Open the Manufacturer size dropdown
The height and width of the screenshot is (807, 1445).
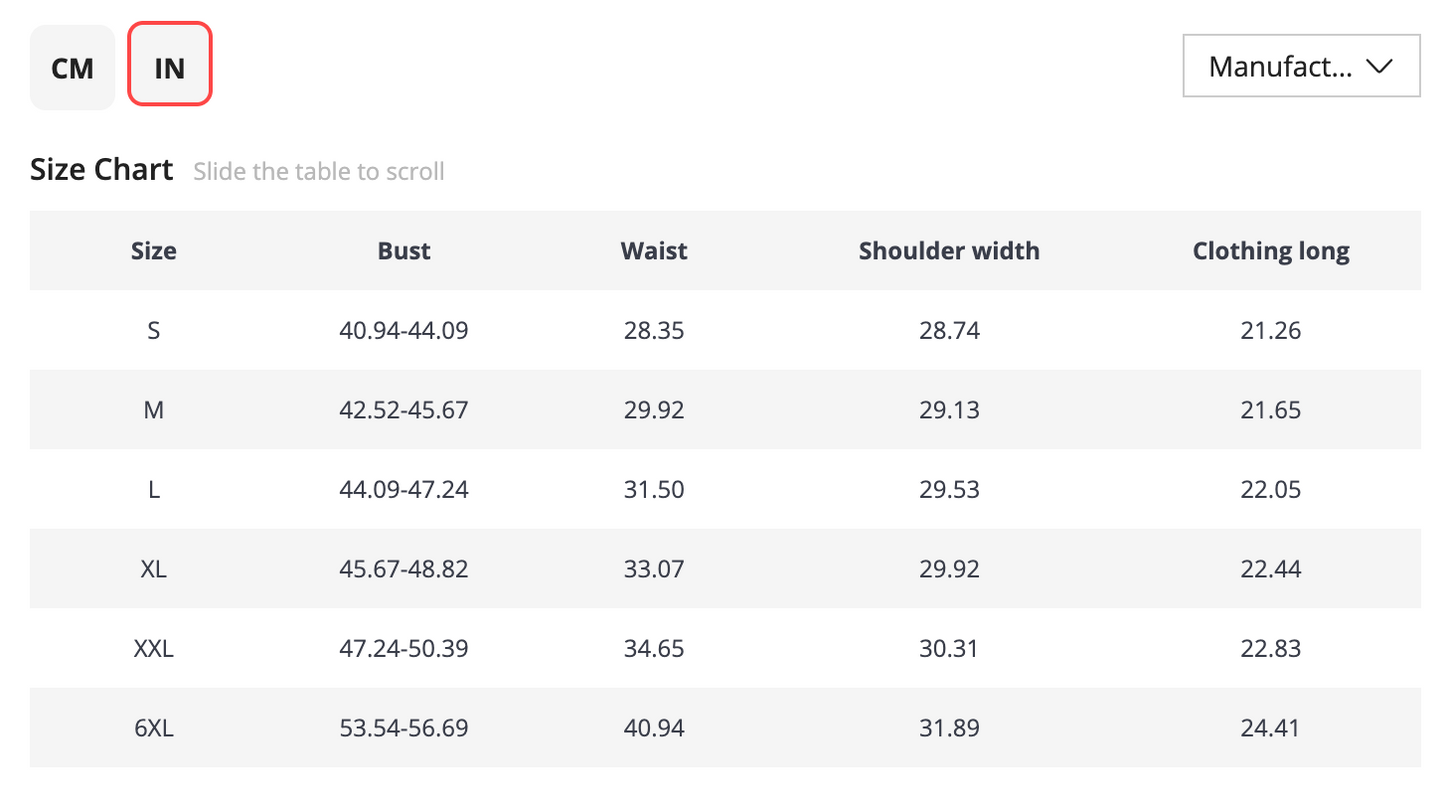[x=1301, y=66]
